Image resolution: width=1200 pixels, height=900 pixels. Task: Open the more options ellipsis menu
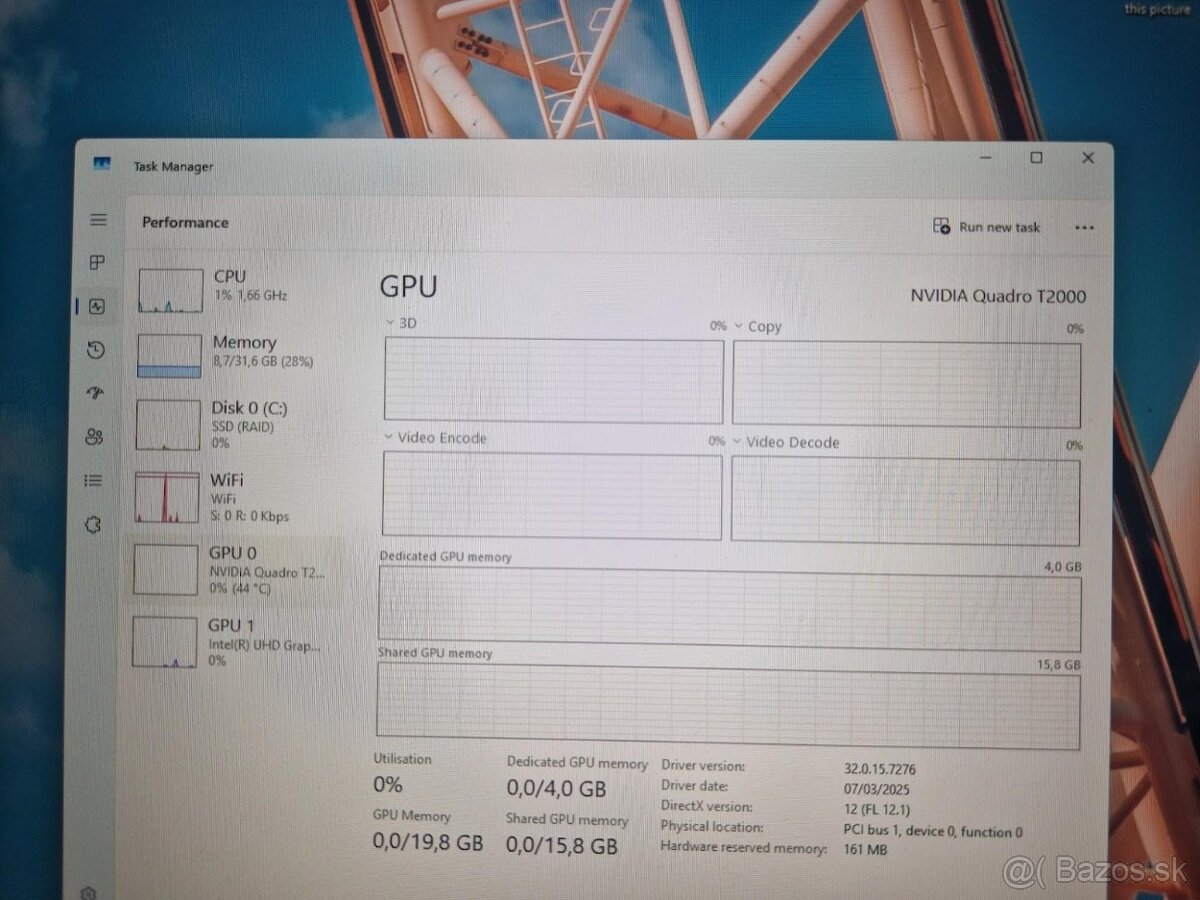pyautogui.click(x=1084, y=227)
